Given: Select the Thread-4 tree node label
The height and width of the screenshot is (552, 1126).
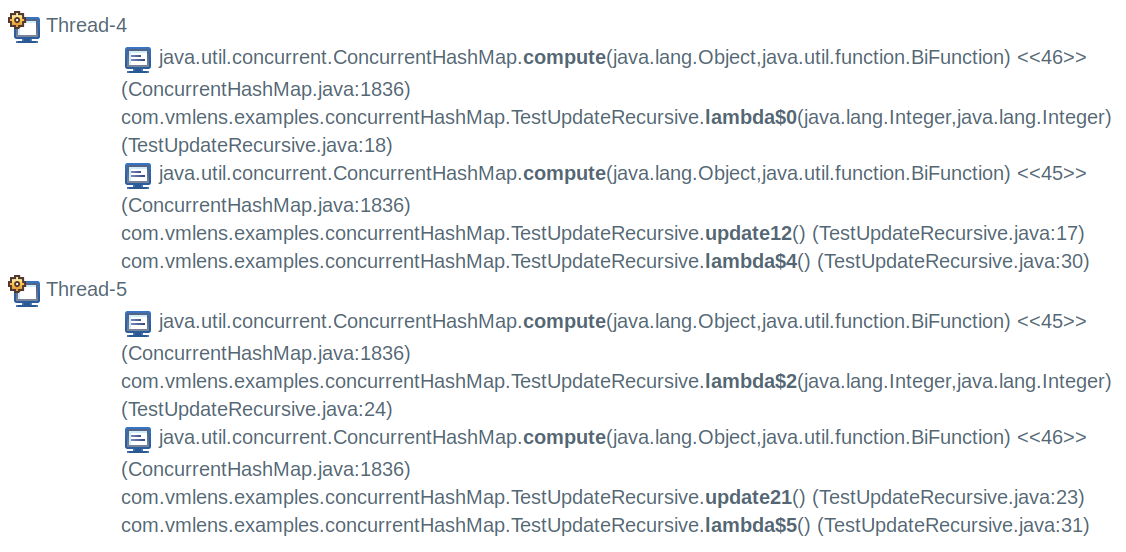Looking at the screenshot, I should click(87, 26).
